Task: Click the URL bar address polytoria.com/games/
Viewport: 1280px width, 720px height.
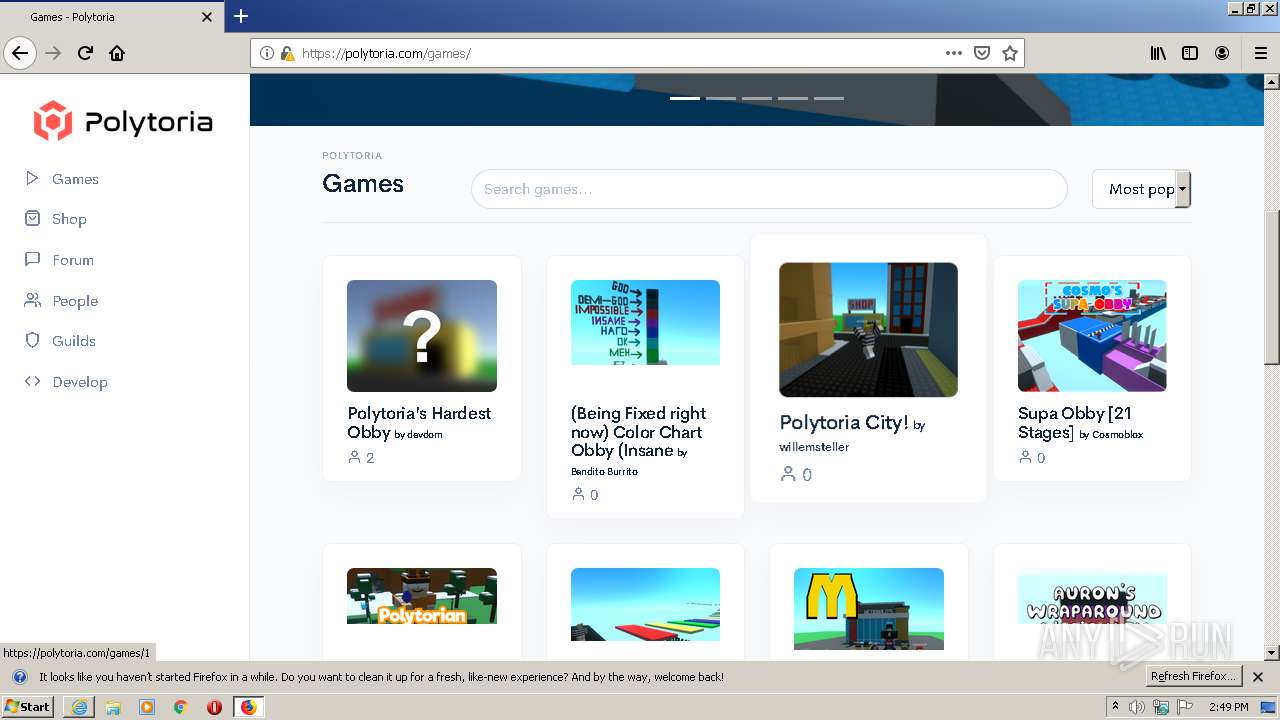Action: tap(386, 53)
